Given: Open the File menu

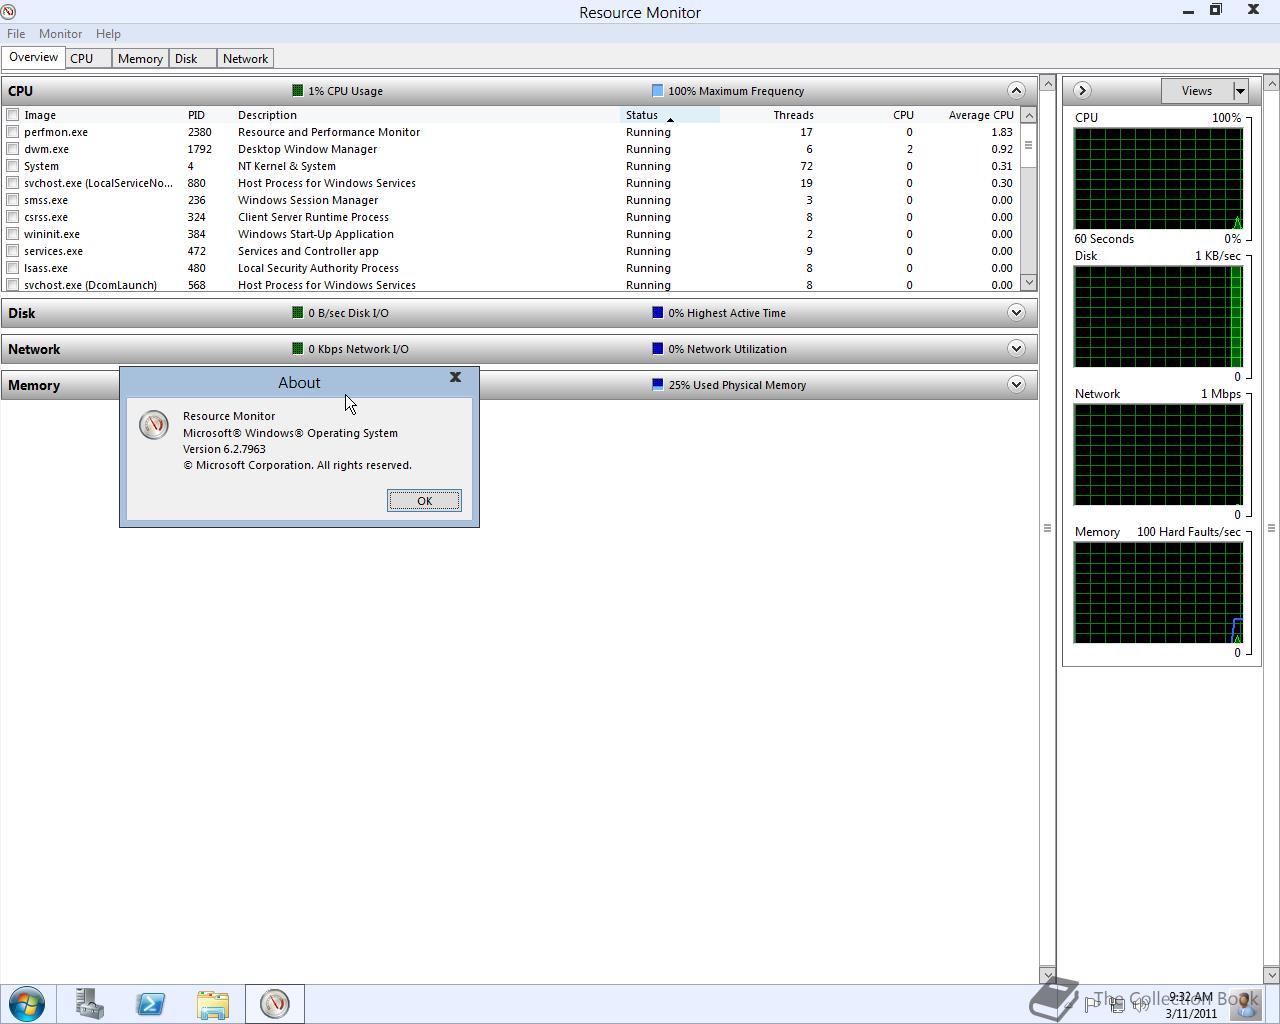Looking at the screenshot, I should [16, 33].
